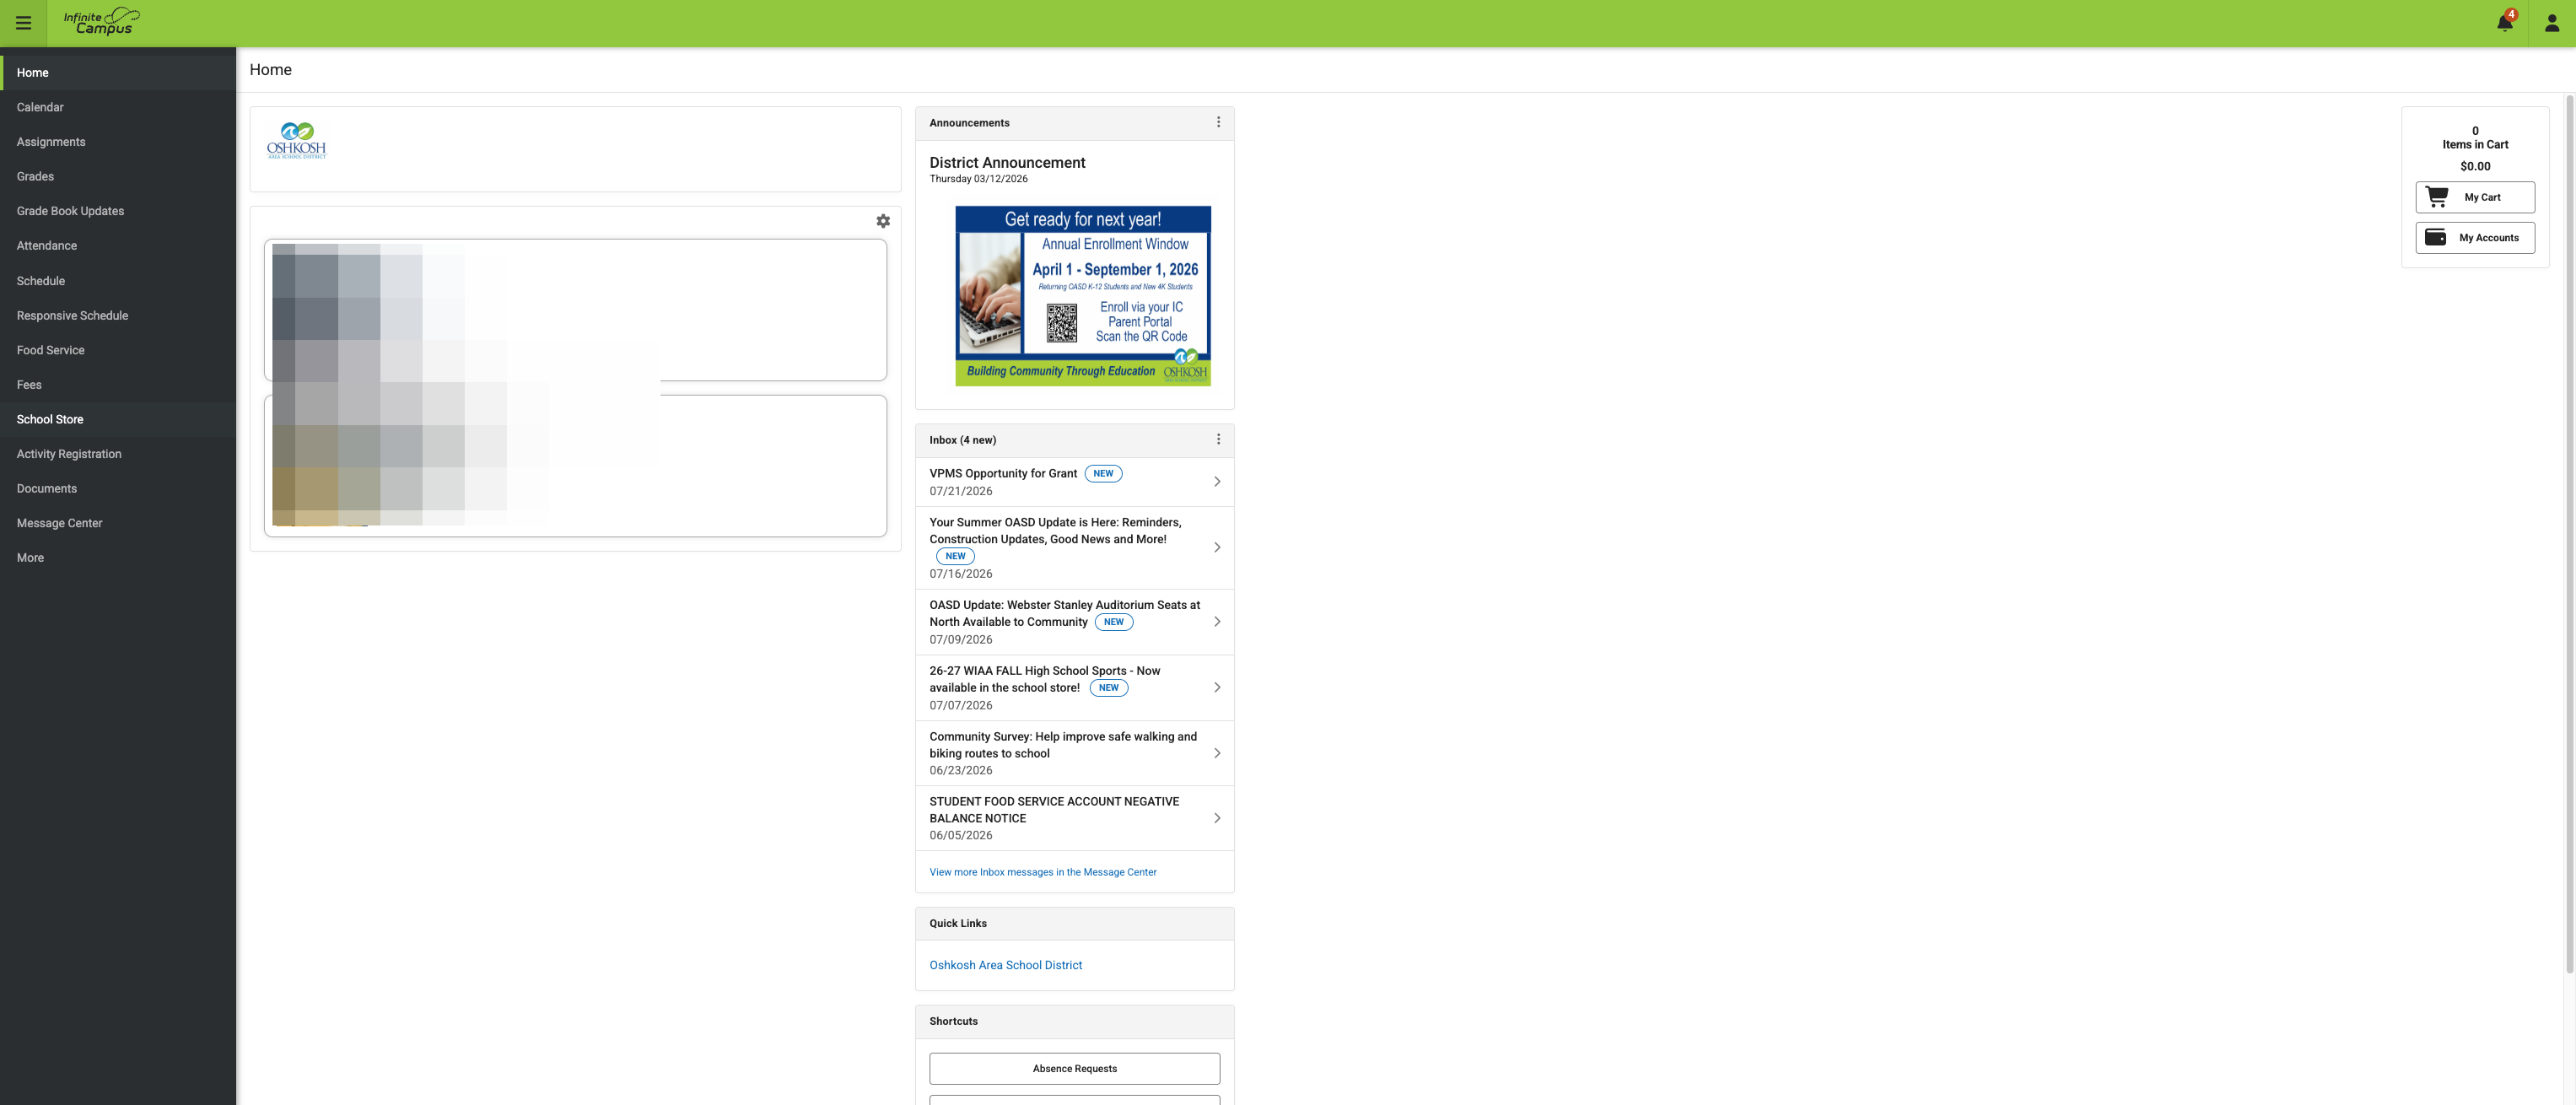Viewport: 2576px width, 1105px height.
Task: Go to Calendar in sidebar
Action: click(x=118, y=107)
